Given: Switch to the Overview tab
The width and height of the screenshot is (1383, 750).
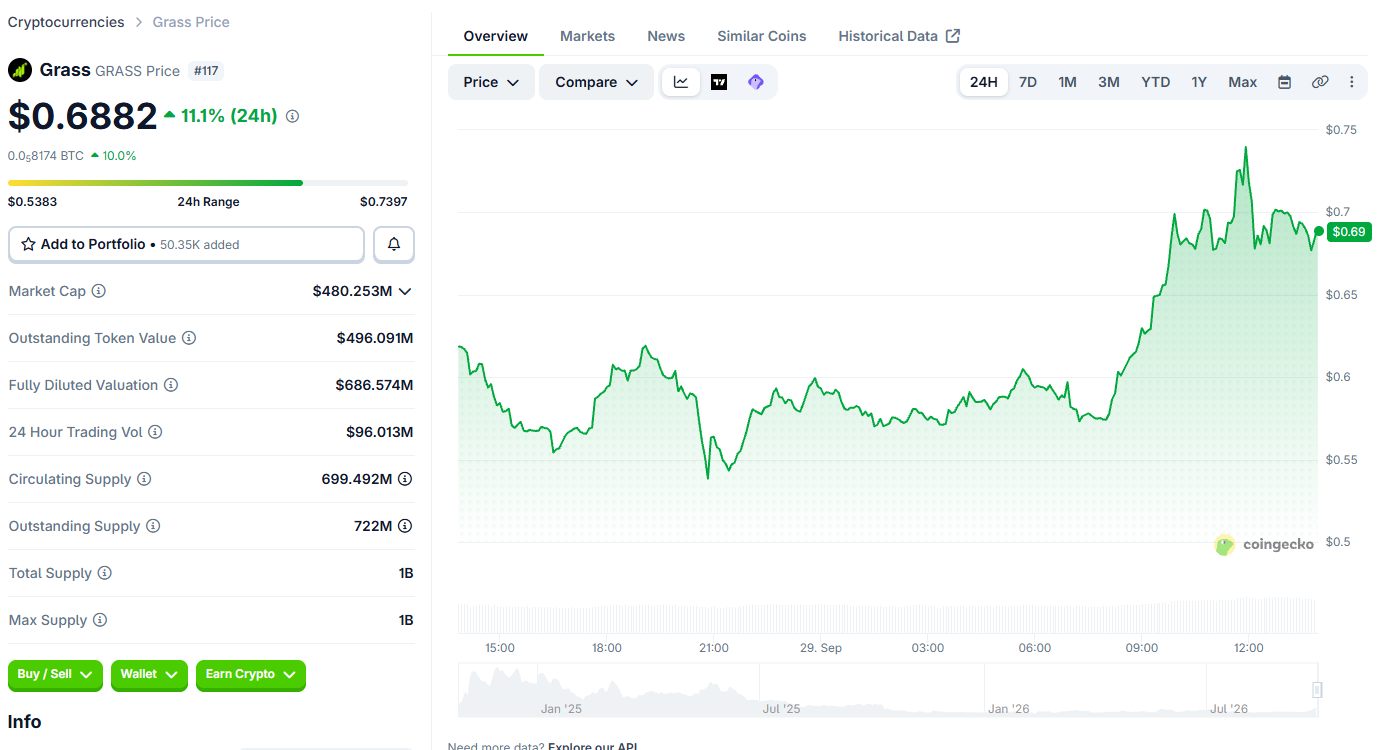Looking at the screenshot, I should [496, 36].
